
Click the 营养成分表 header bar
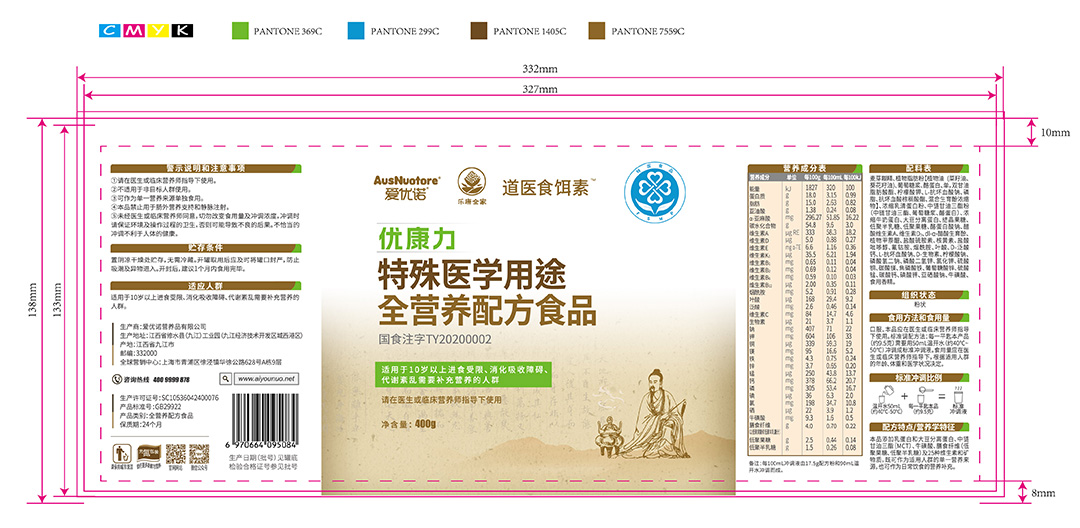[x=804, y=168]
